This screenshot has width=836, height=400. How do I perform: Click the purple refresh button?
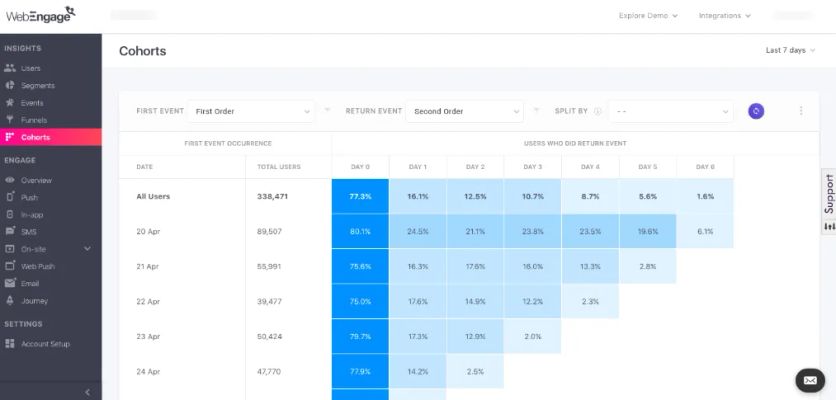pos(755,111)
